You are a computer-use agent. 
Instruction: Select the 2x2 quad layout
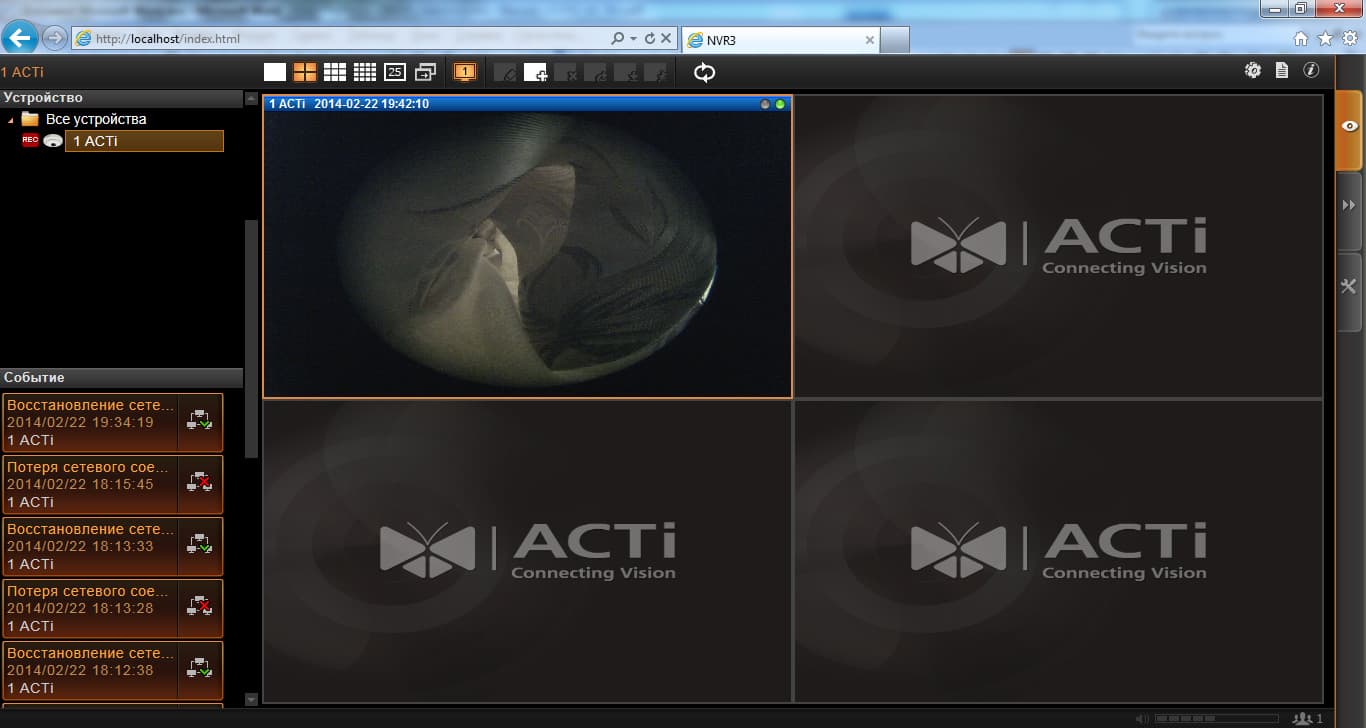click(305, 72)
